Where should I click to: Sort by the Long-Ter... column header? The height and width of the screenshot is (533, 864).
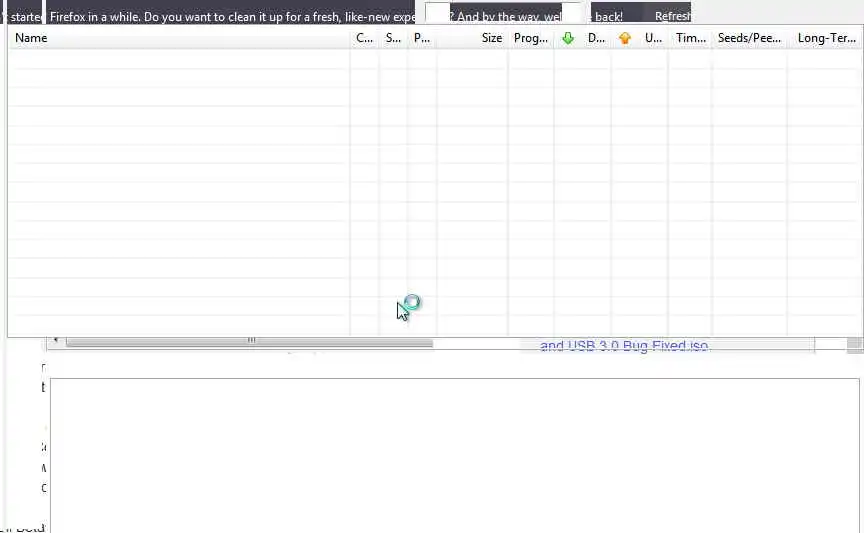826,38
